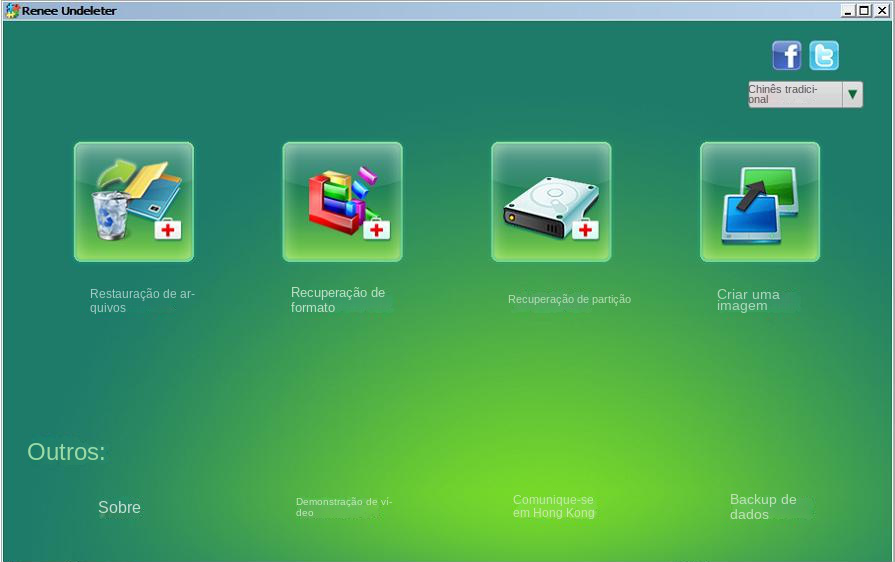Close the Renee Undeleter window
The image size is (895, 562).
881,10
